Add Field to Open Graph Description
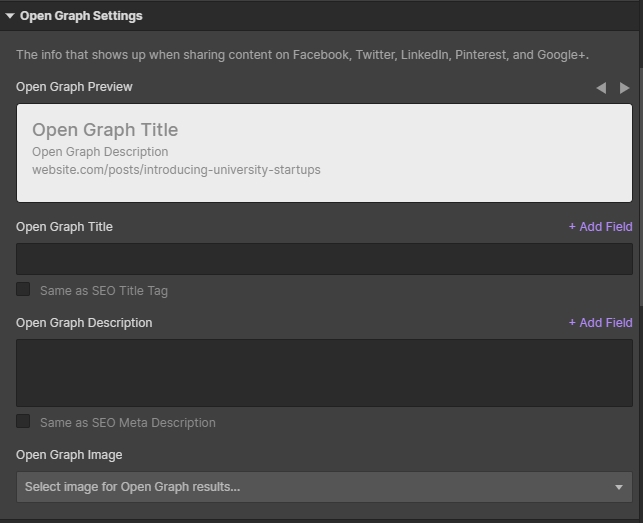This screenshot has height=523, width=643. pos(600,323)
